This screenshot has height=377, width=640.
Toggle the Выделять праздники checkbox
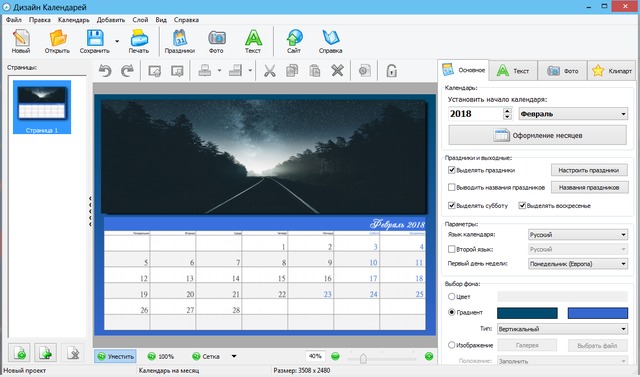click(x=451, y=170)
